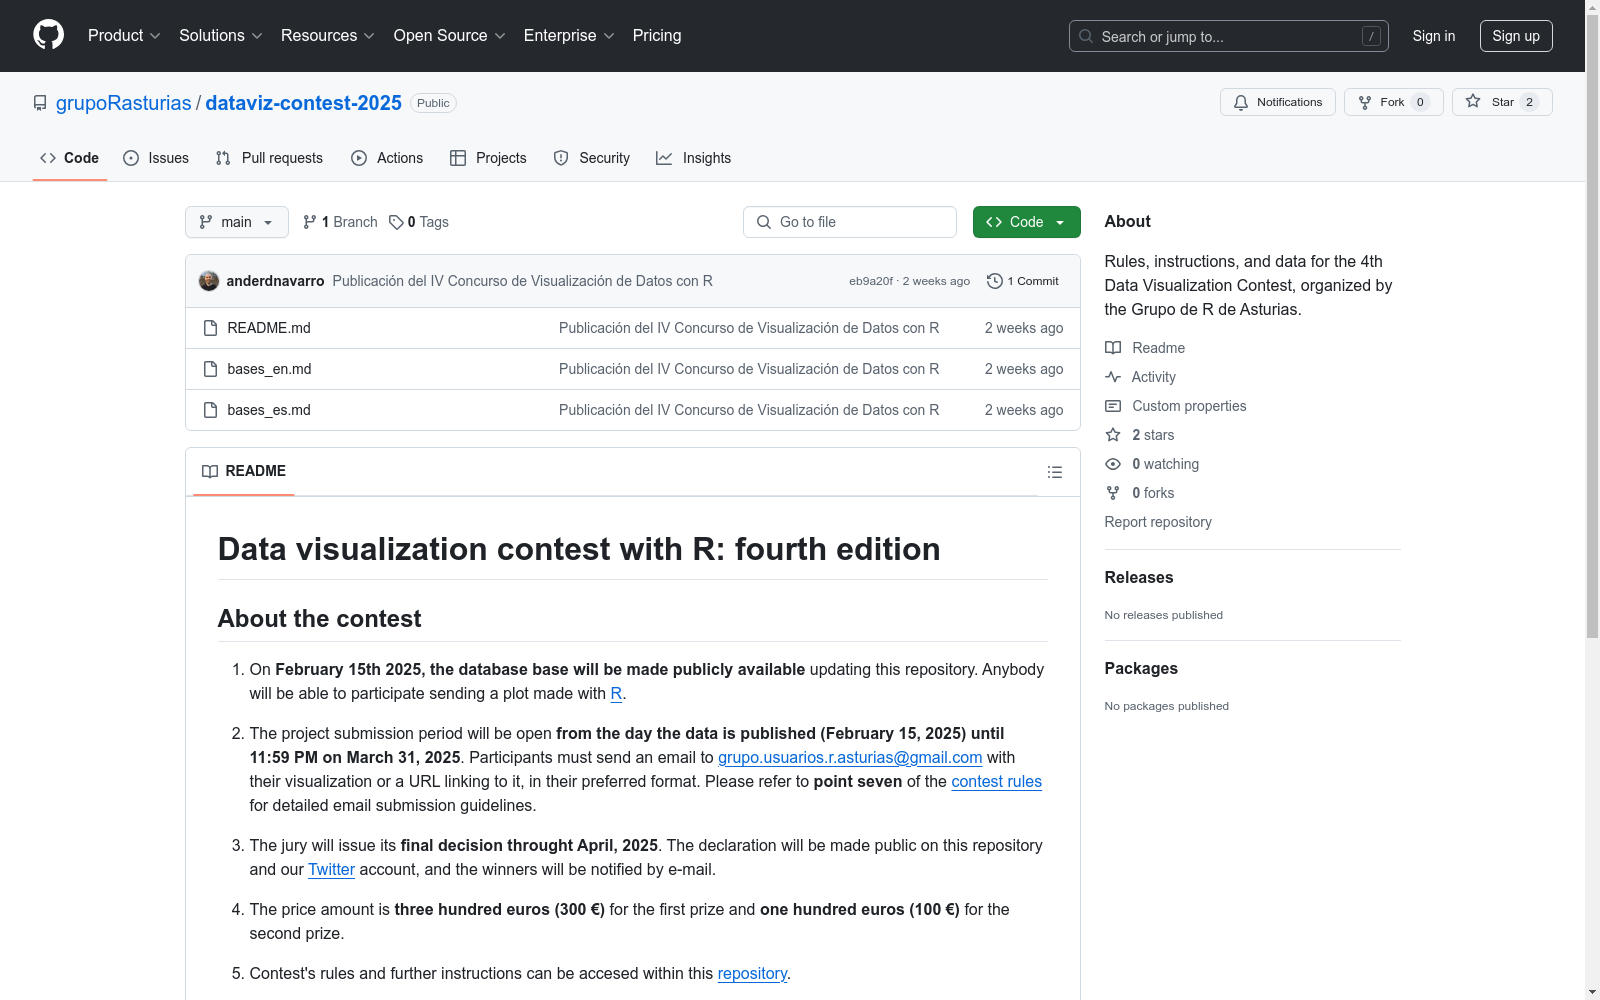Screen dimensions: 1600x1000
Task: Click the Sign in link
Action: point(1434,36)
